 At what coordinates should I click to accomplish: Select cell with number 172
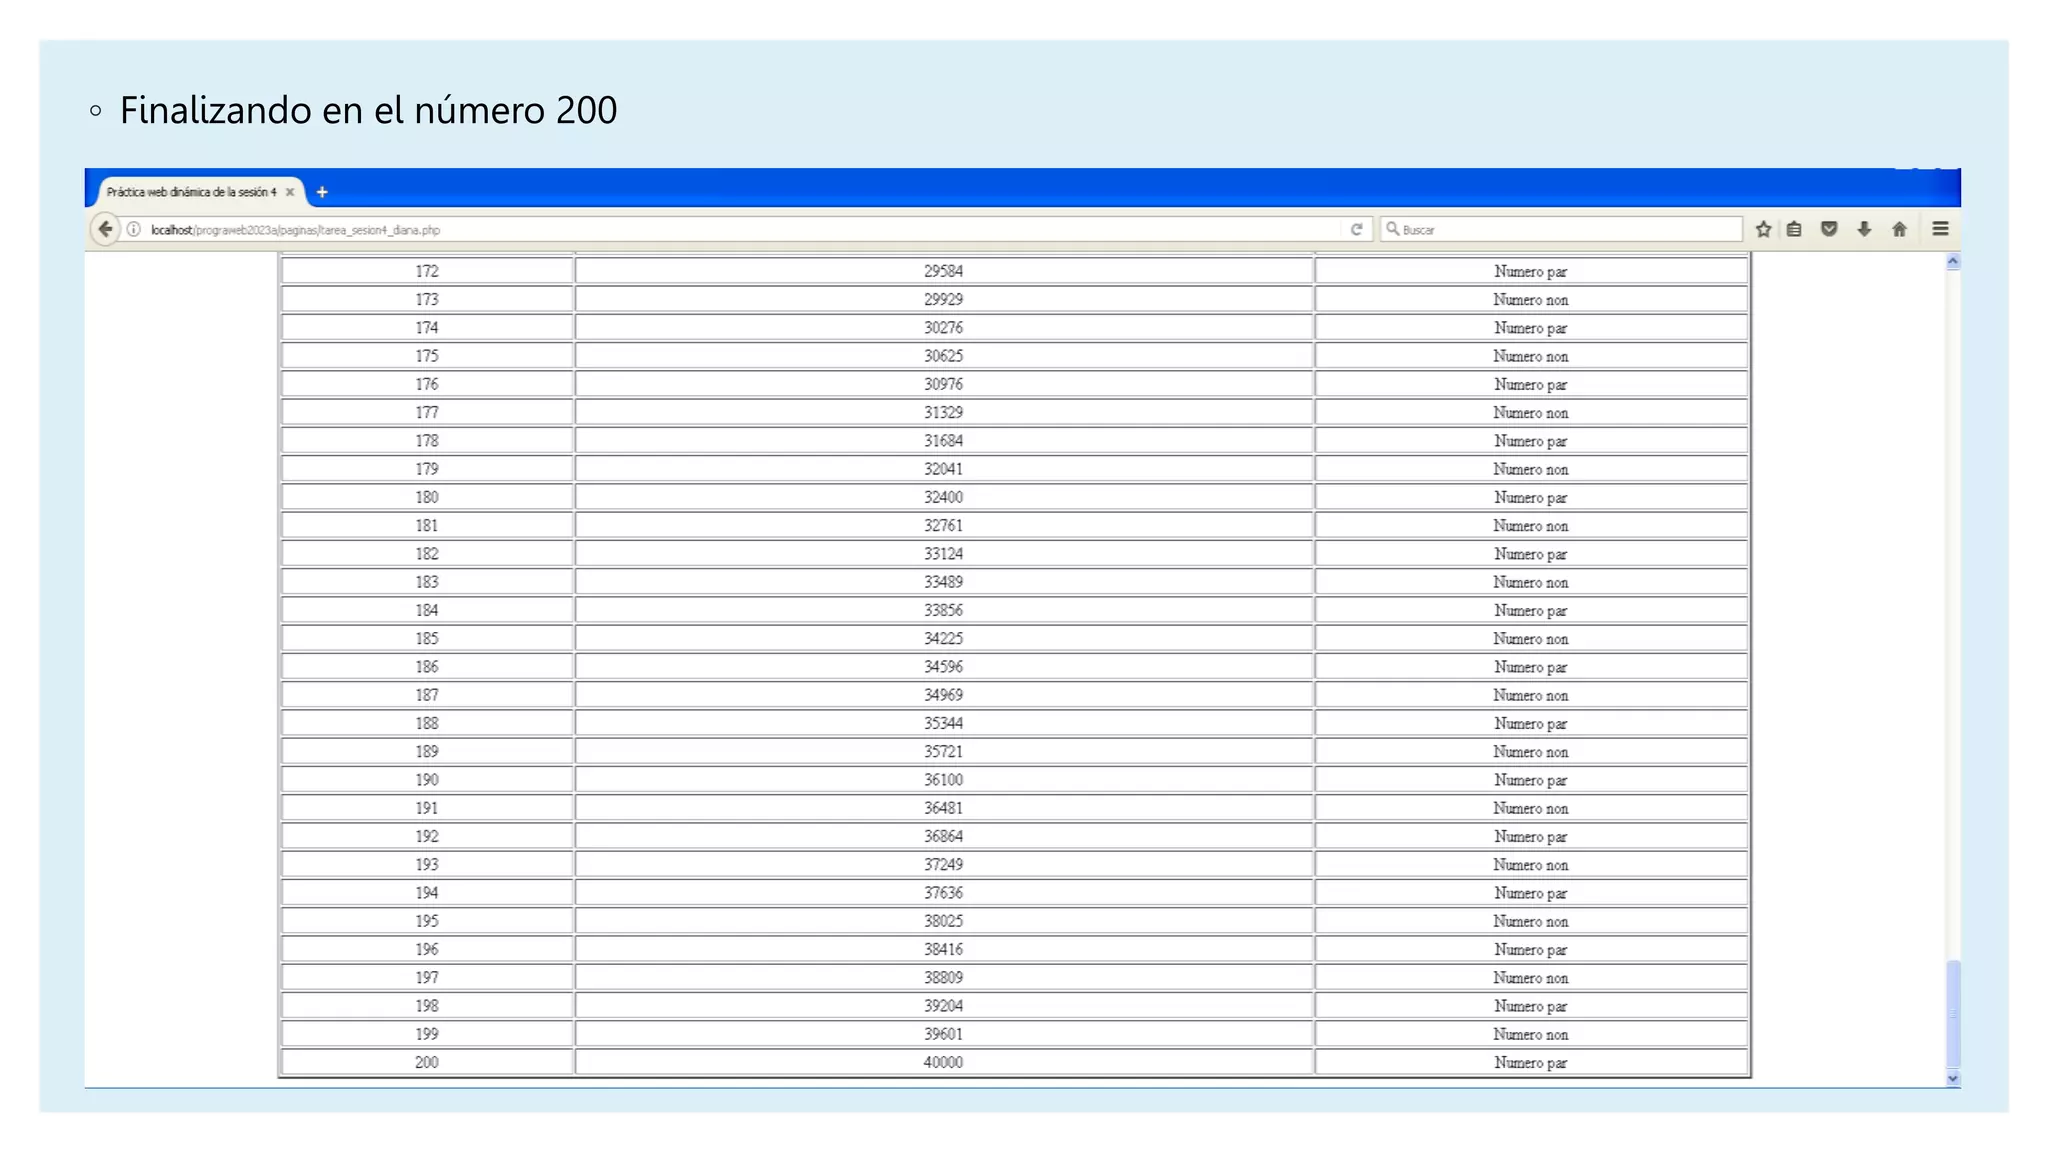tap(427, 271)
